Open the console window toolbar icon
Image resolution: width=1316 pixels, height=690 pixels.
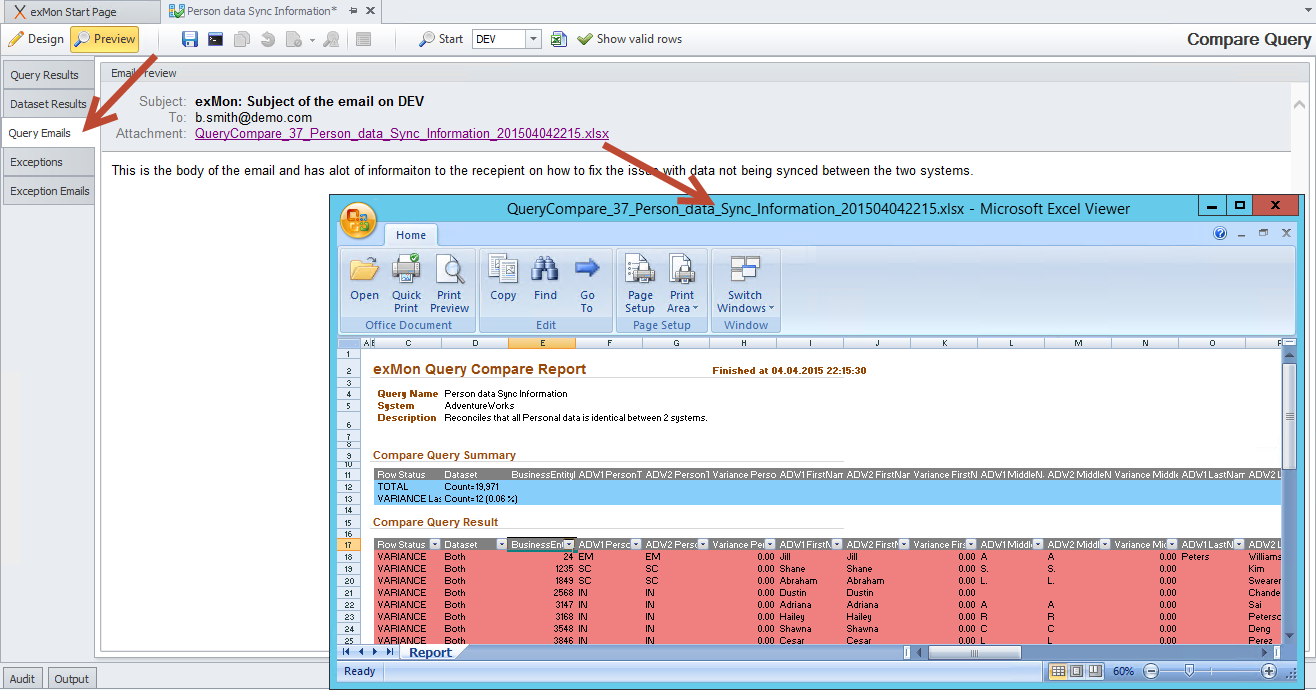click(216, 39)
